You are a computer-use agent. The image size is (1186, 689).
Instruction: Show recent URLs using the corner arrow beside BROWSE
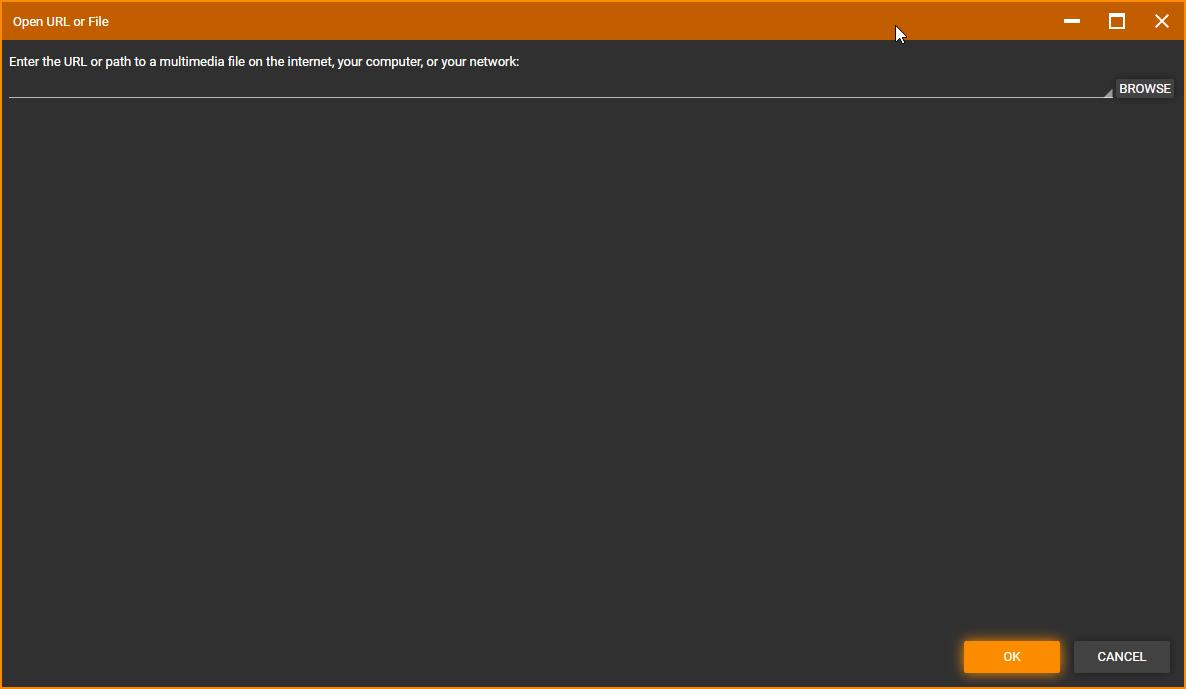(1107, 93)
